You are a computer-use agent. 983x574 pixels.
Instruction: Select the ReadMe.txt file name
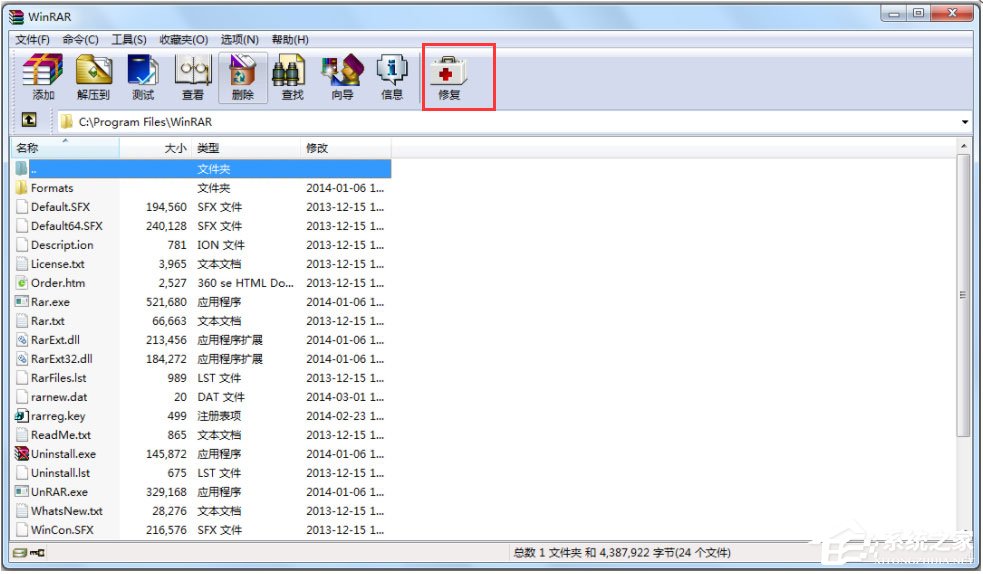(x=61, y=435)
